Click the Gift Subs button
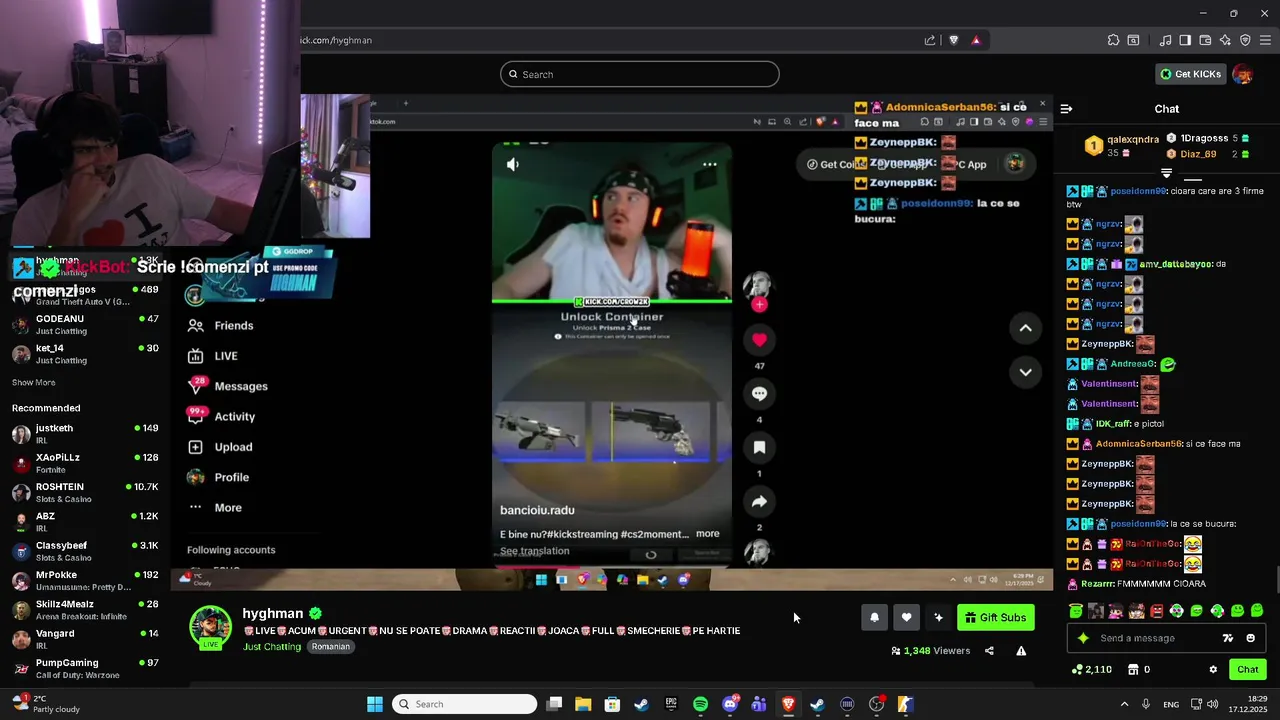 995,617
